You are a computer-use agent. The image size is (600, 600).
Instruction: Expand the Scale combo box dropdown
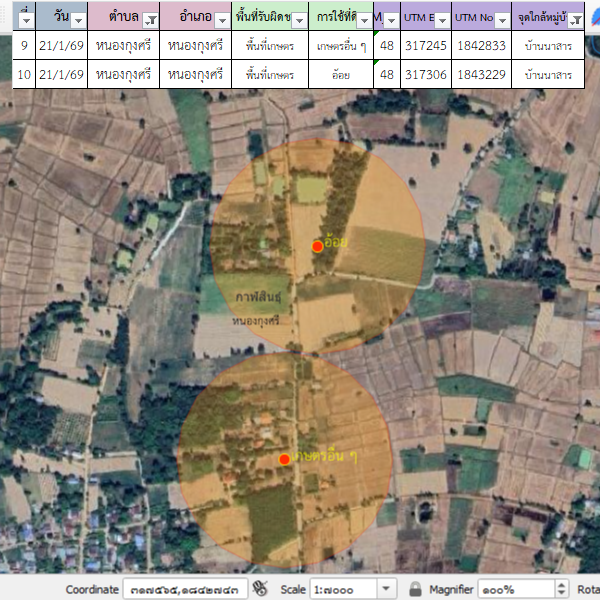tap(386, 589)
